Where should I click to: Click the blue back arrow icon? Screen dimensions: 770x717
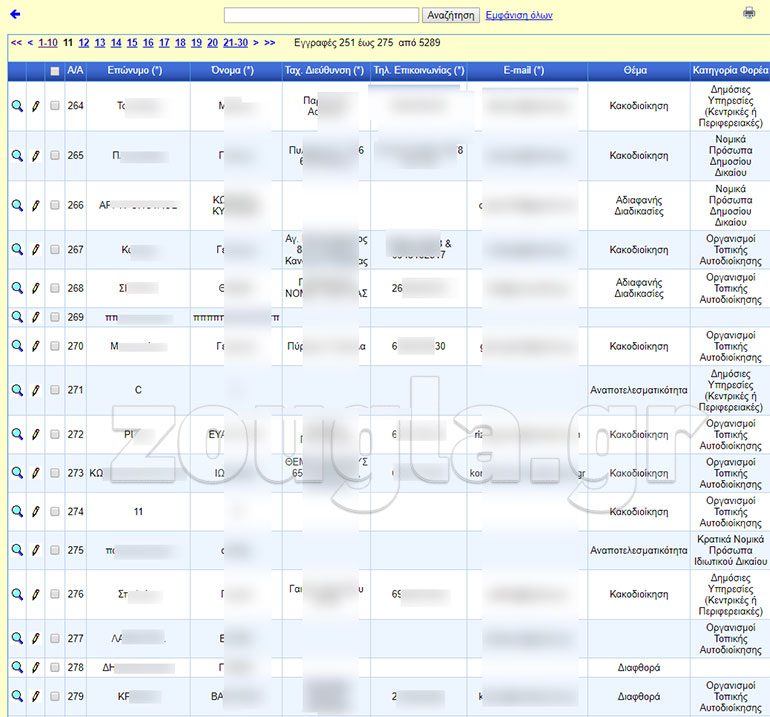pyautogui.click(x=15, y=14)
